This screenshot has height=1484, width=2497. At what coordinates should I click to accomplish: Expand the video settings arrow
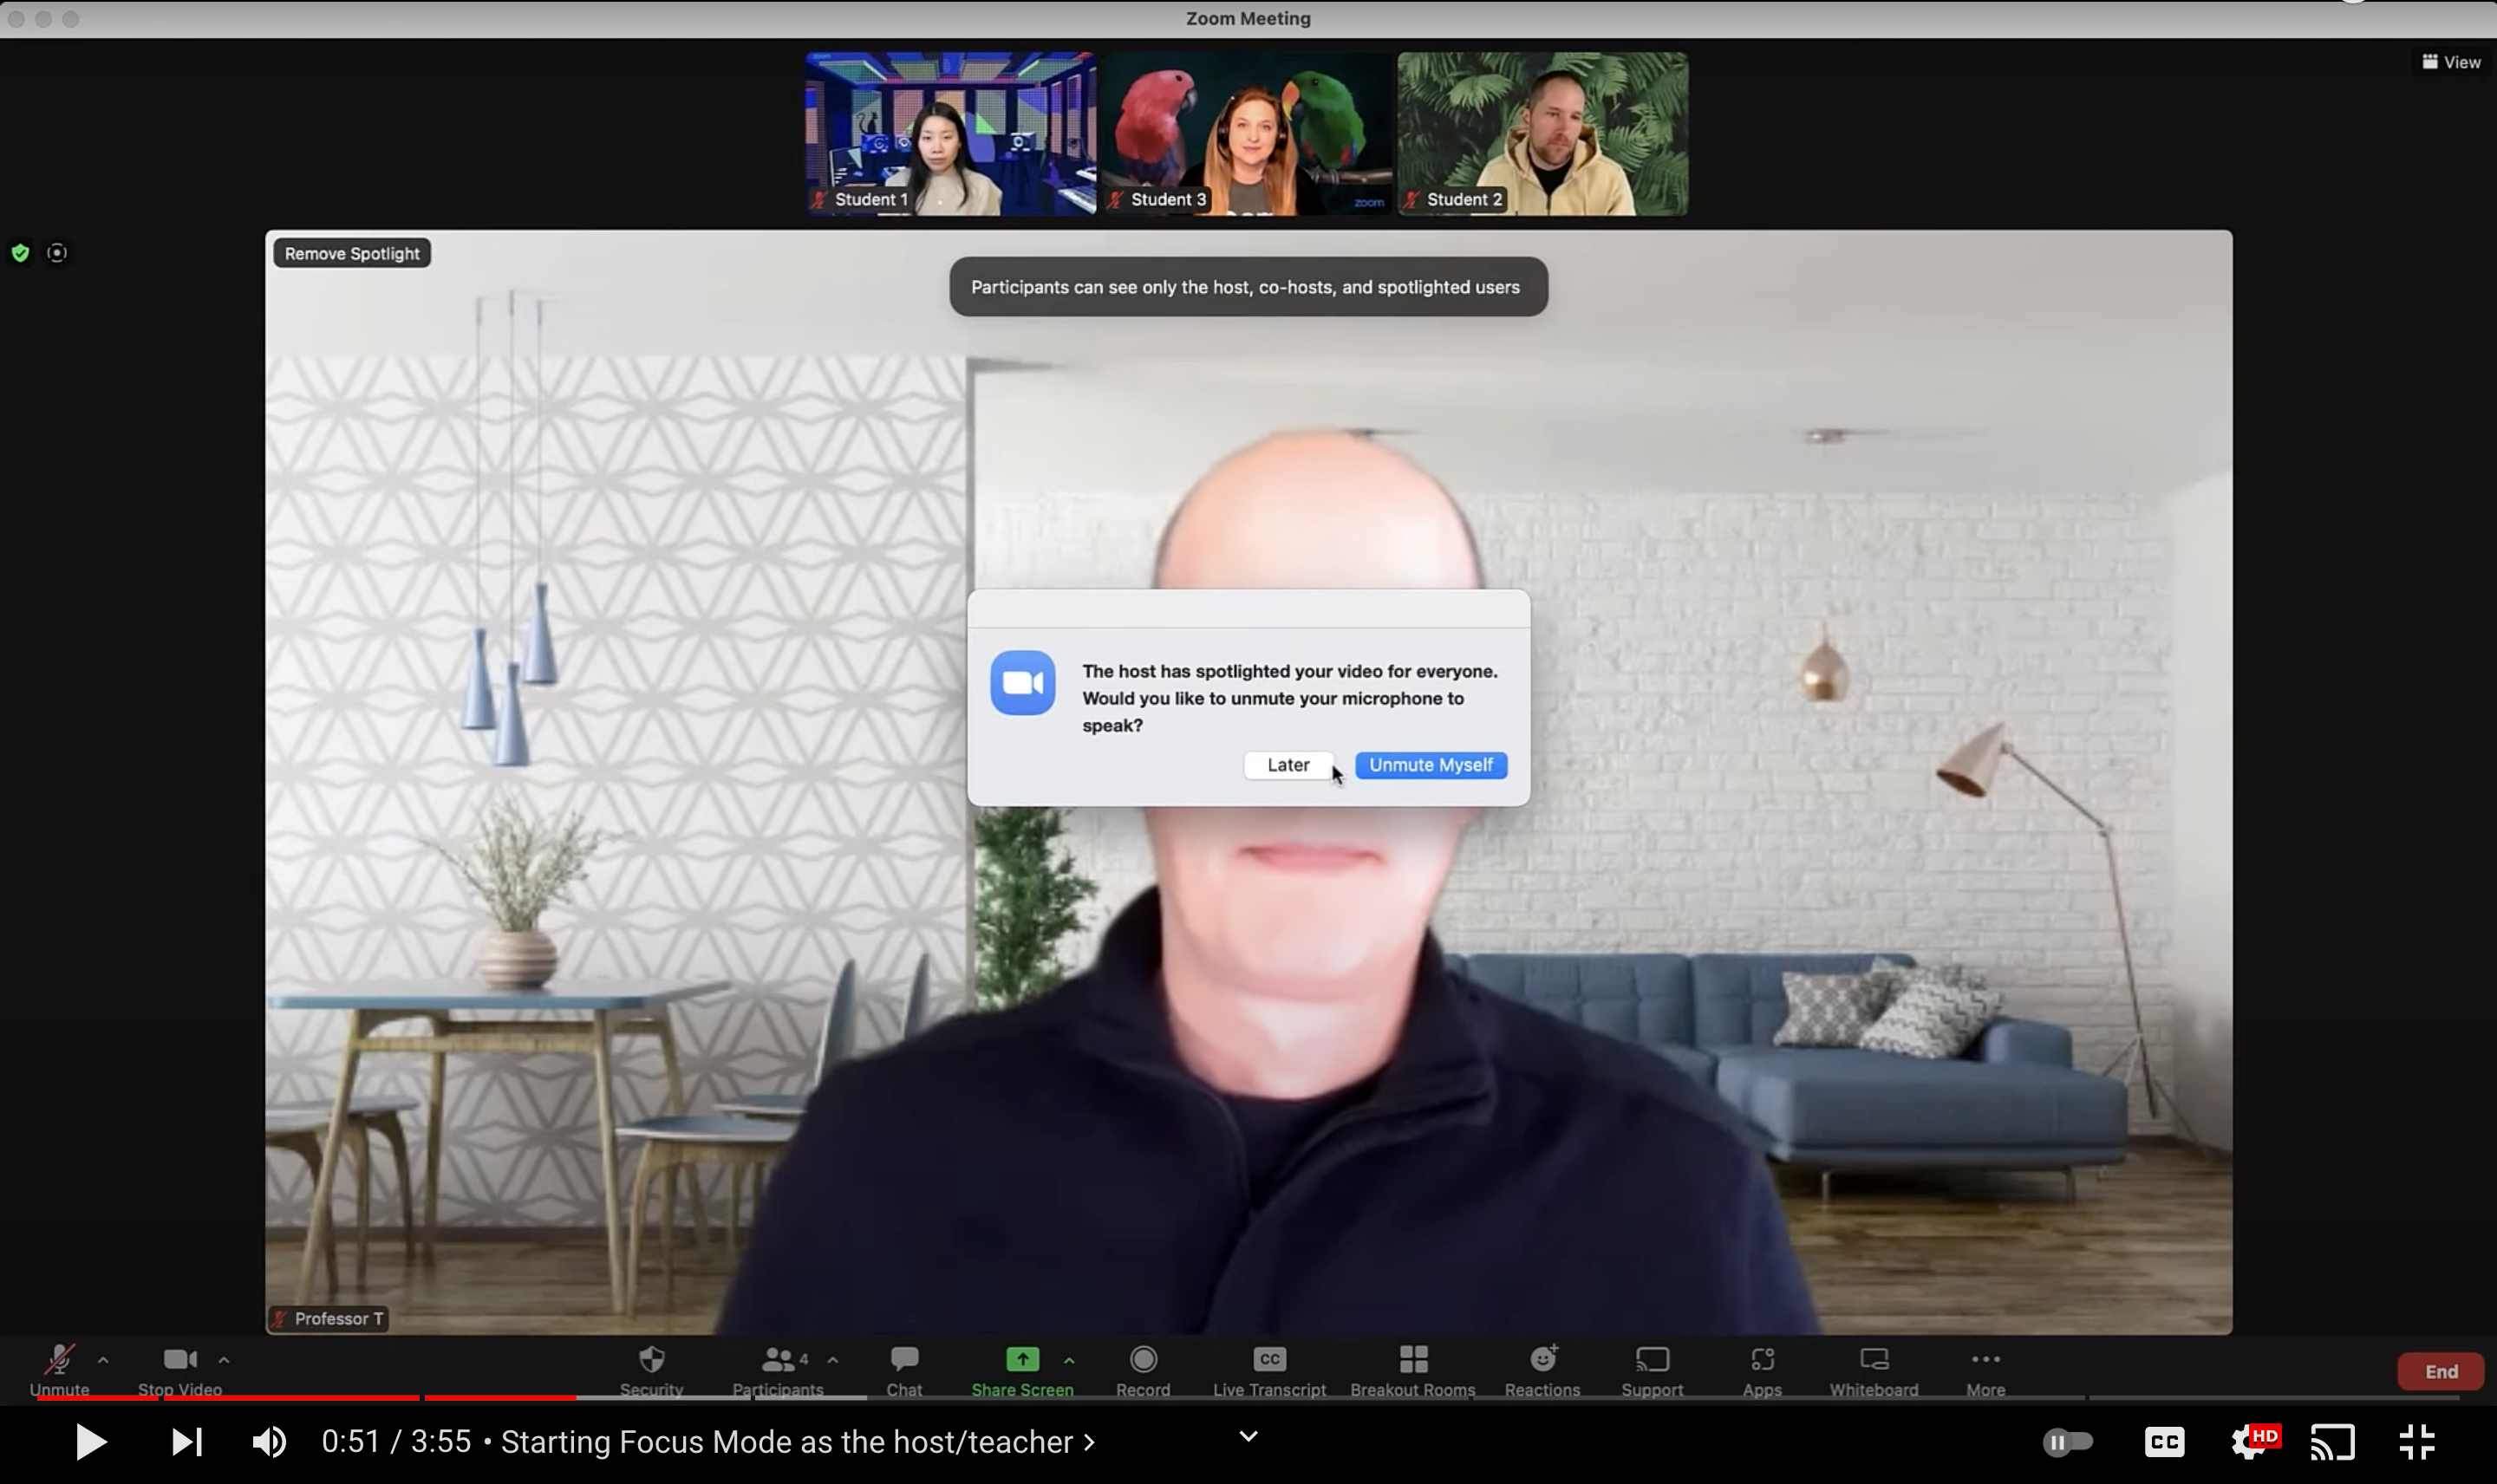coord(223,1360)
